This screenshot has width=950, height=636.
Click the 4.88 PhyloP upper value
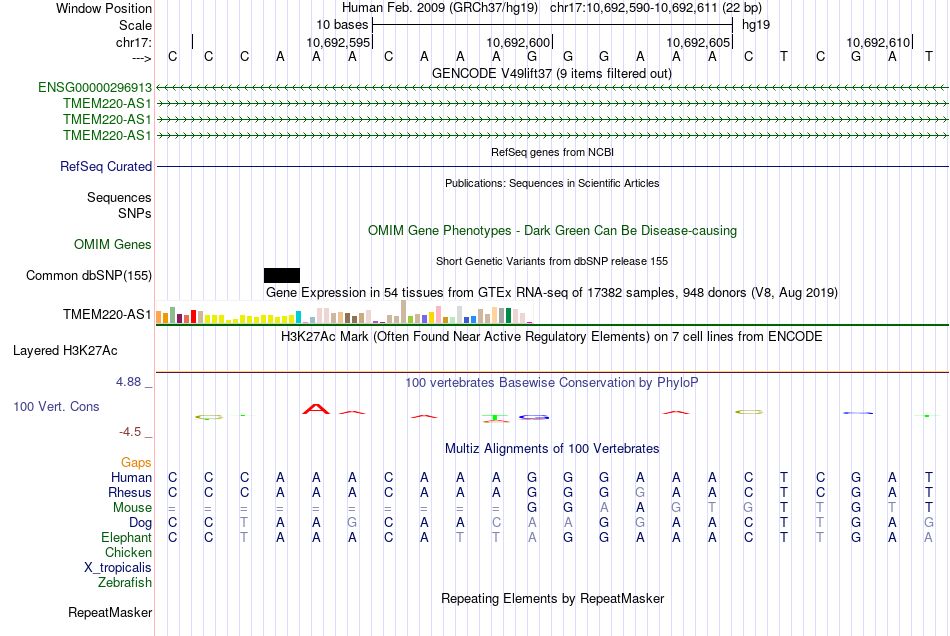click(128, 382)
